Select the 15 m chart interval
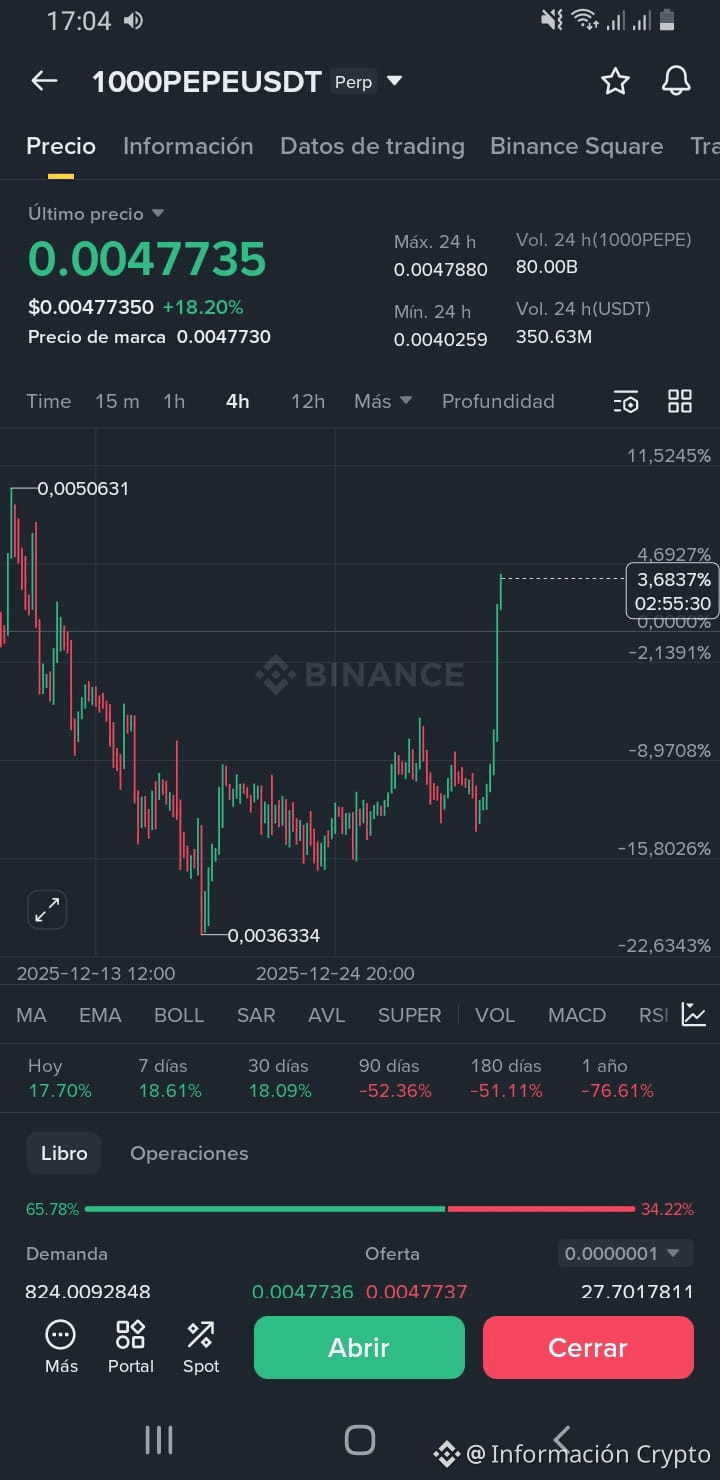The image size is (720, 1480). pos(117,401)
